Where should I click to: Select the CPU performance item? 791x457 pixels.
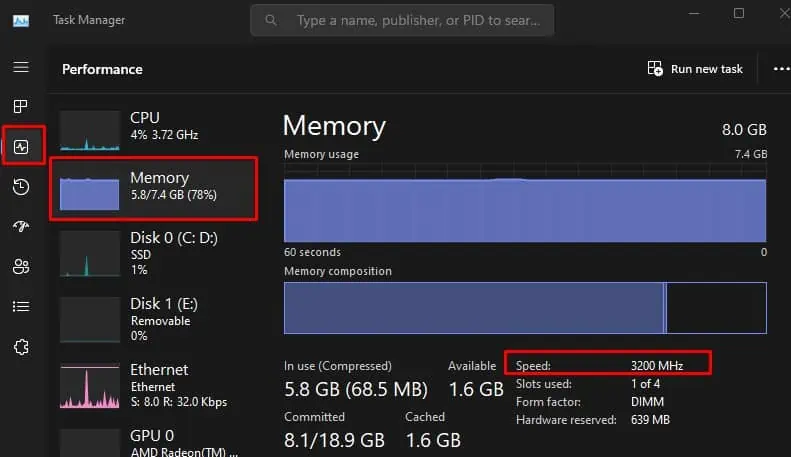point(154,128)
